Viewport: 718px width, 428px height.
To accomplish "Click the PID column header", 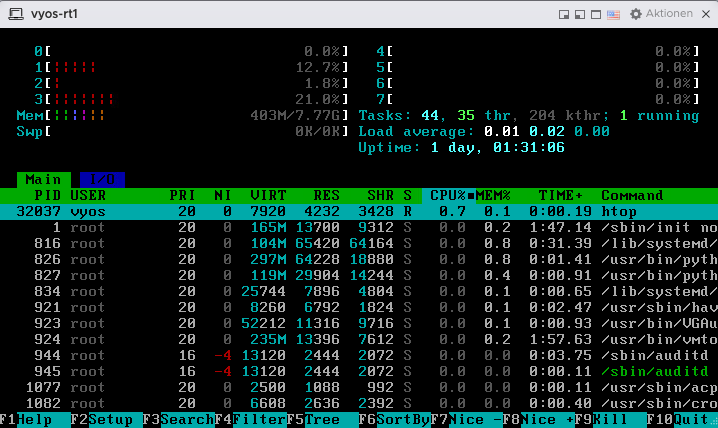I will 47,195.
